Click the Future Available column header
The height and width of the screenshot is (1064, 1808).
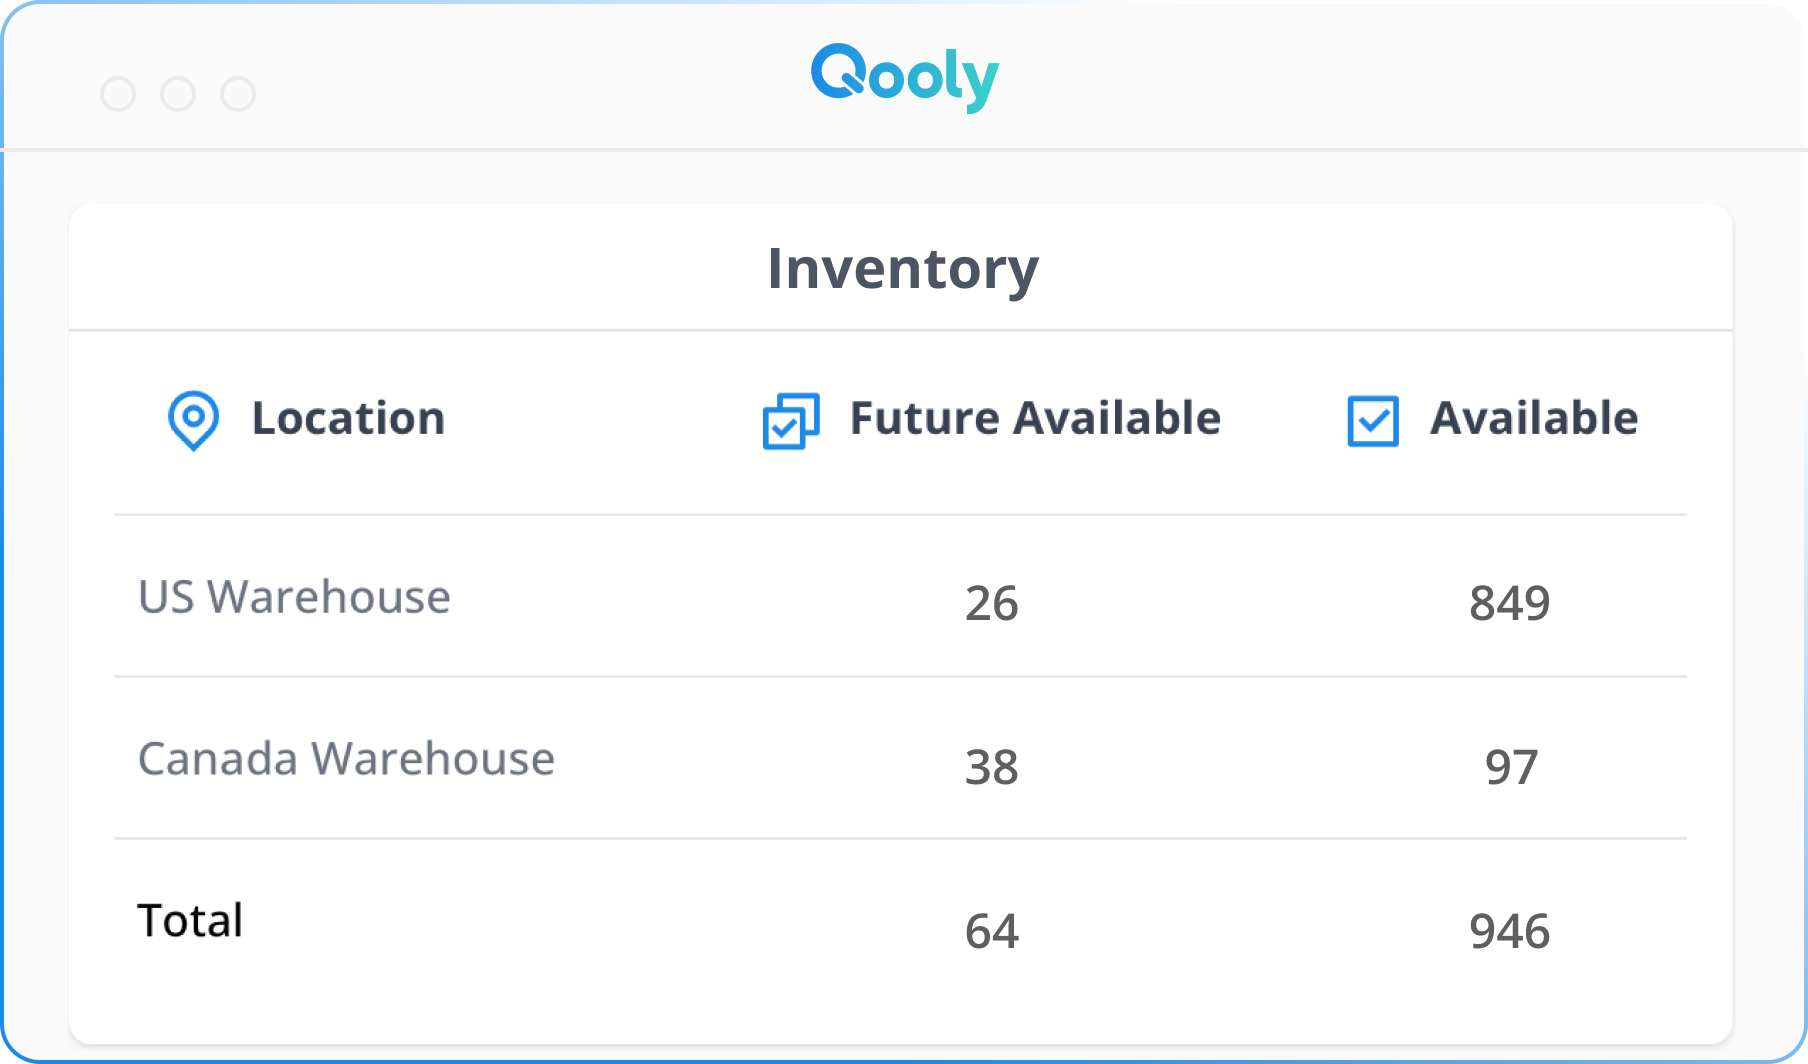tap(1035, 418)
